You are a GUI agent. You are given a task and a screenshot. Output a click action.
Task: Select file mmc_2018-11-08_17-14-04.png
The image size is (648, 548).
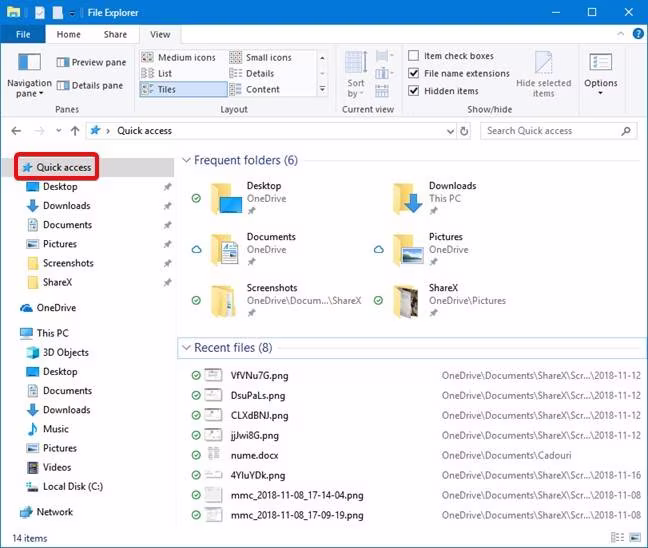[297, 495]
